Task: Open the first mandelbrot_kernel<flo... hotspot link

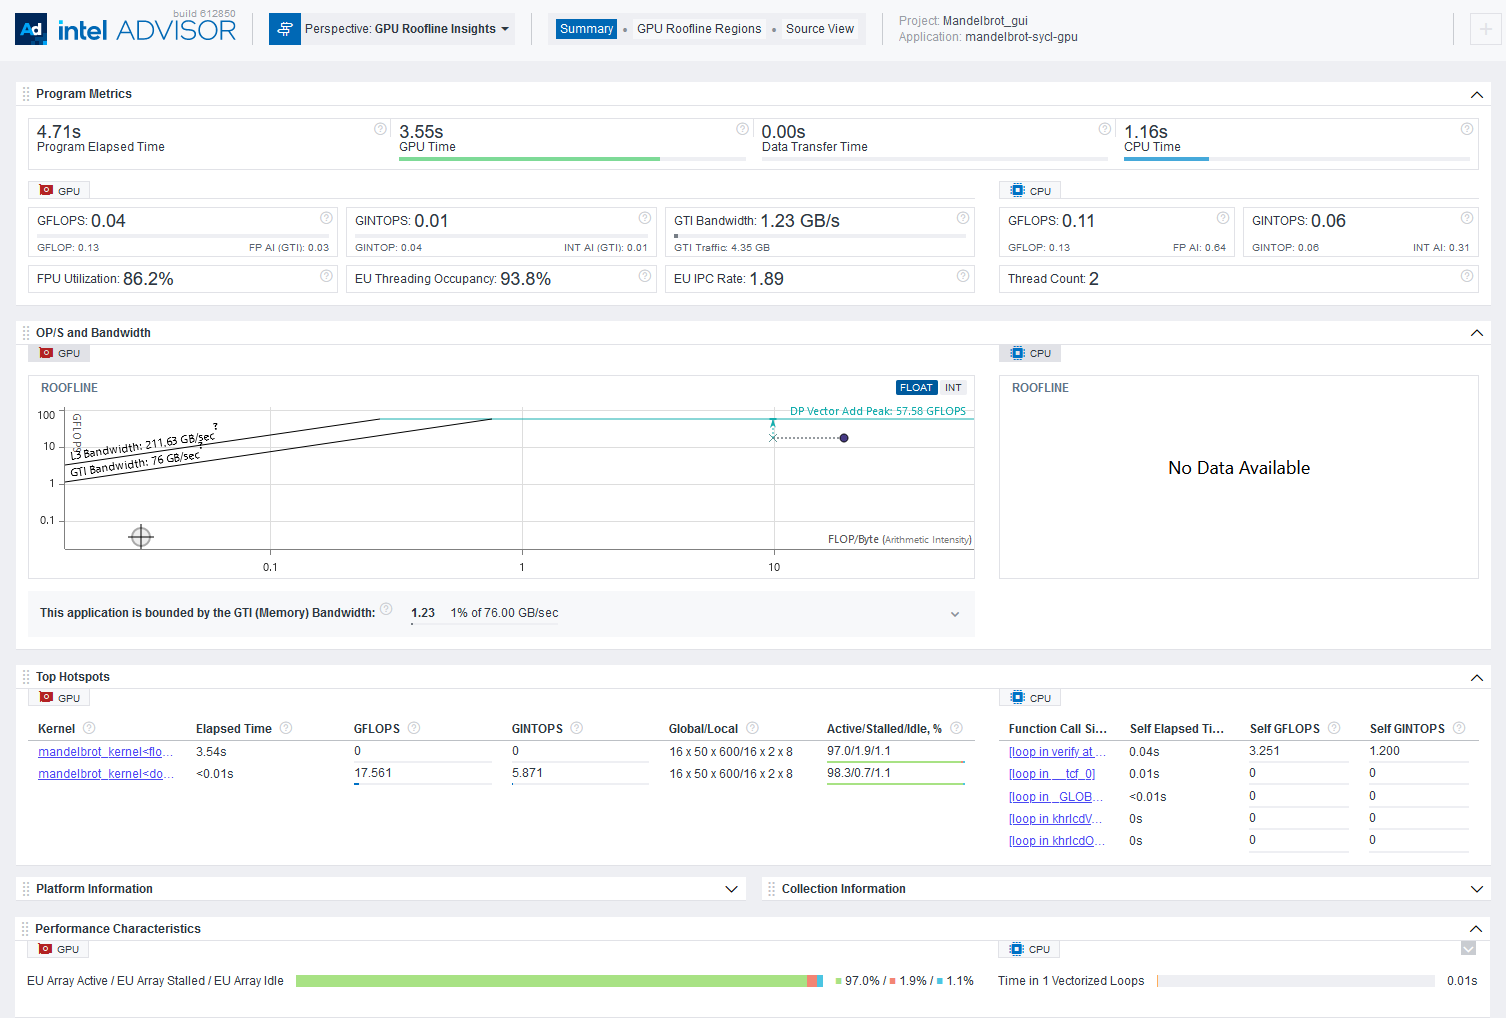Action: (106, 752)
